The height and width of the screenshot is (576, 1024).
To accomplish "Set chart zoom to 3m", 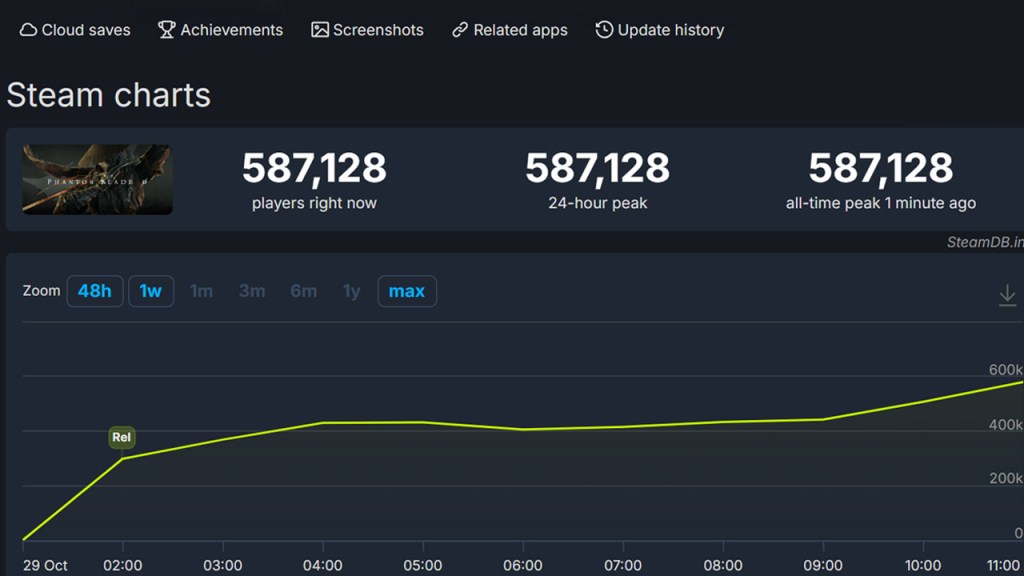I will click(252, 291).
